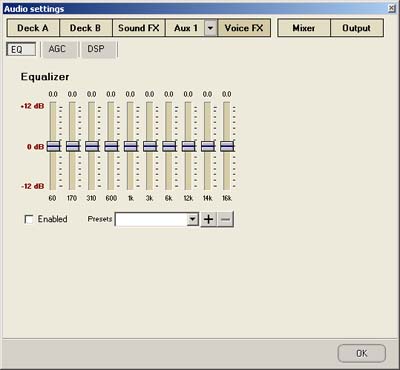
Task: Click the 12k equalizer slider handle
Action: point(188,146)
